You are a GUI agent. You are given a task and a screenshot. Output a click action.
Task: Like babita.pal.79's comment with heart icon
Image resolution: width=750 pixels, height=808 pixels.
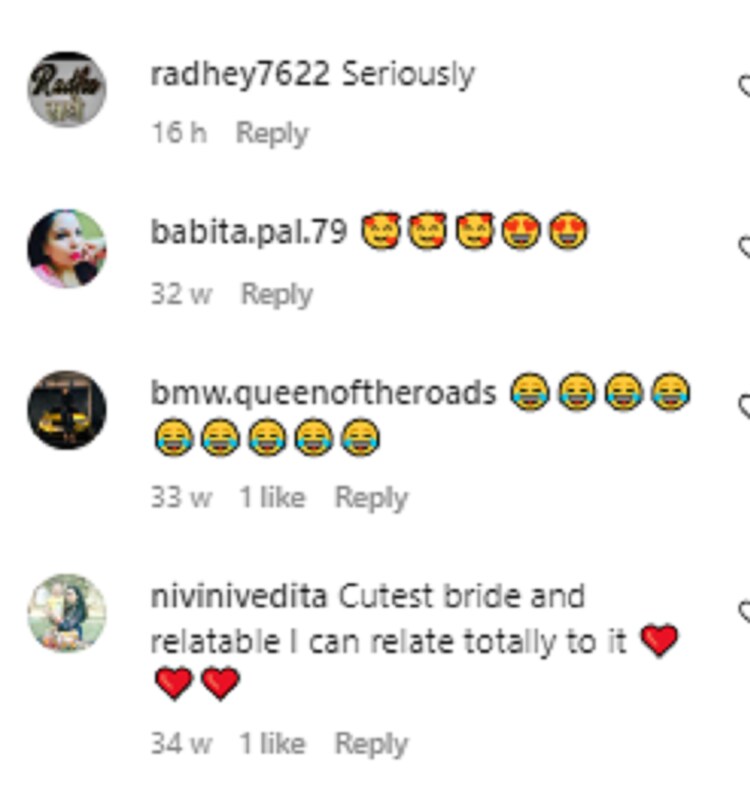[x=745, y=246]
